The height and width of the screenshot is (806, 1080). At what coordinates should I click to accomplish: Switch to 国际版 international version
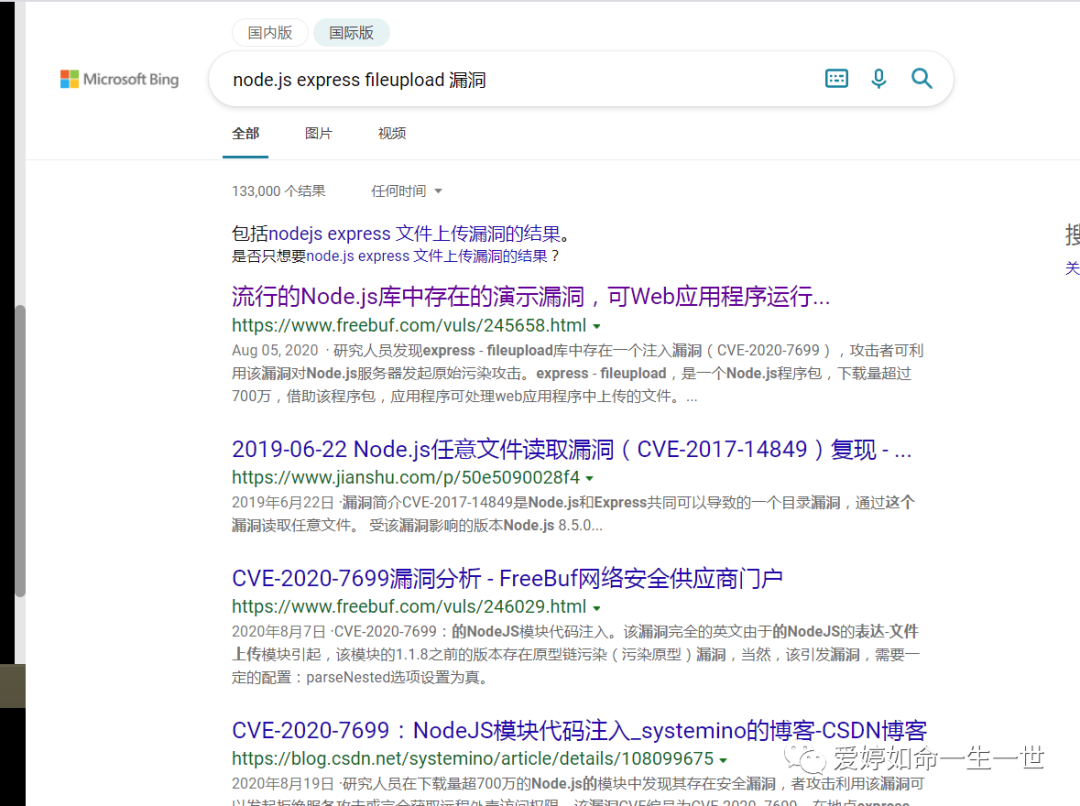pyautogui.click(x=351, y=33)
